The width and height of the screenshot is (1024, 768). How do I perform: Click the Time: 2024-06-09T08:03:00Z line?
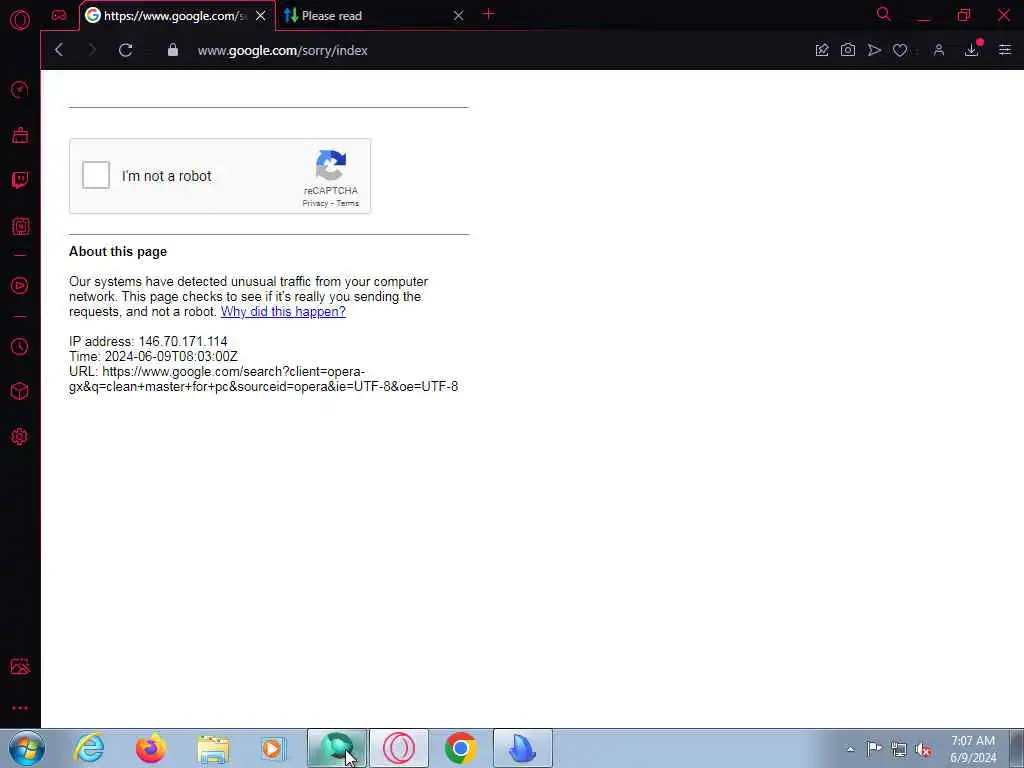153,357
